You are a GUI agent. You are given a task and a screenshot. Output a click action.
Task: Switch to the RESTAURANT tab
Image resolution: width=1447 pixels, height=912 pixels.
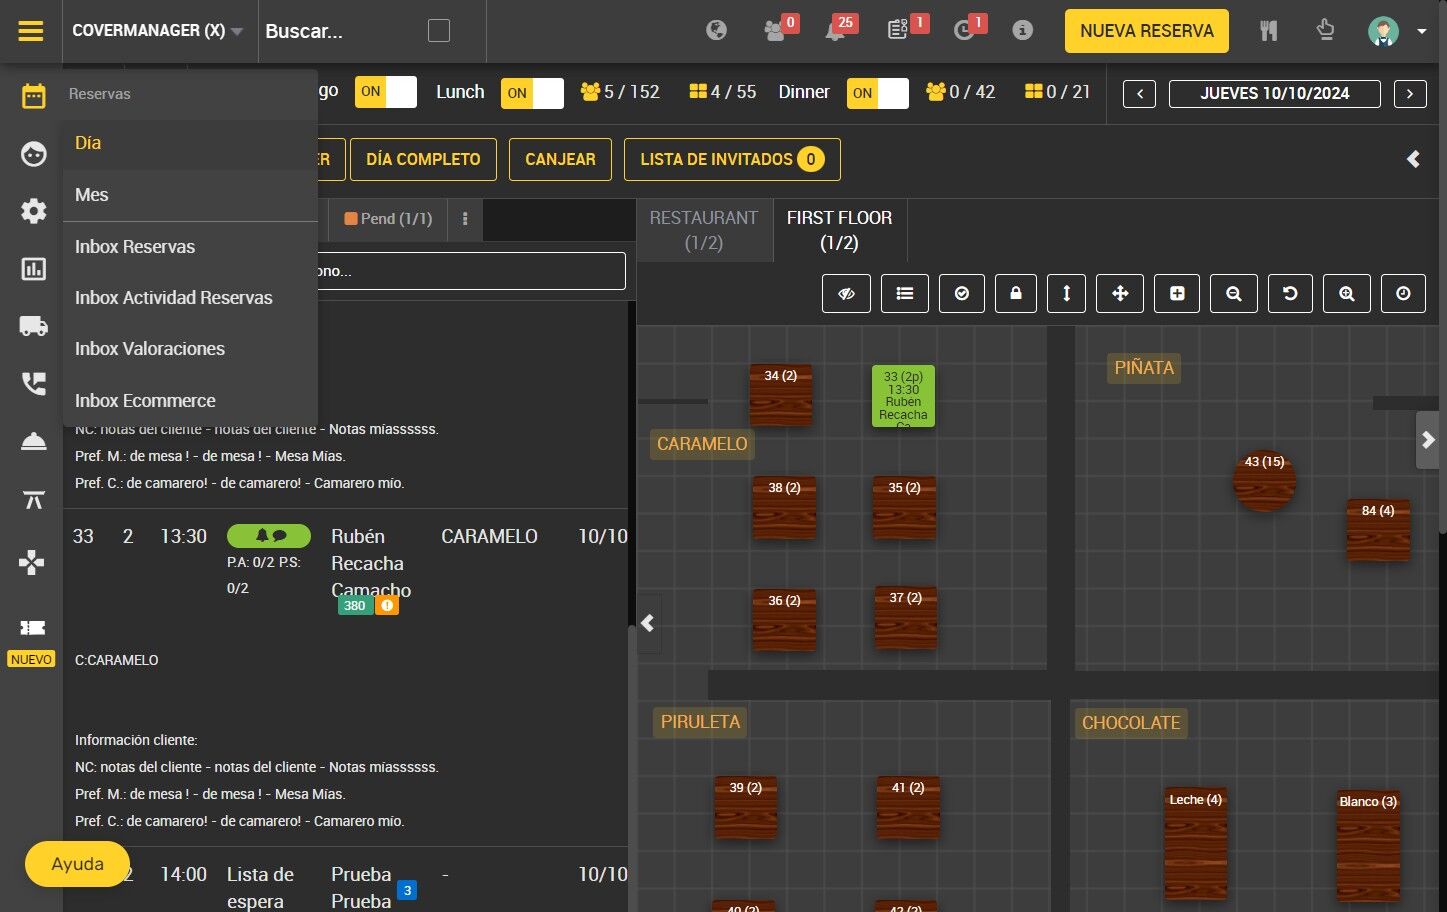[x=703, y=230]
